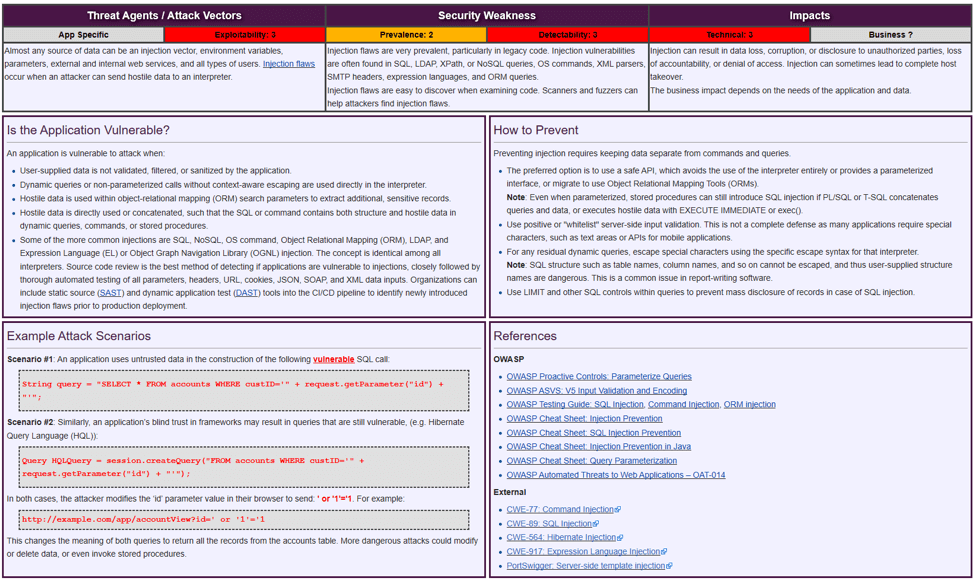This screenshot has height=581, width=974.
Task: Click "Preventing injection requires keeping data separate" sentence
Action: (x=642, y=153)
